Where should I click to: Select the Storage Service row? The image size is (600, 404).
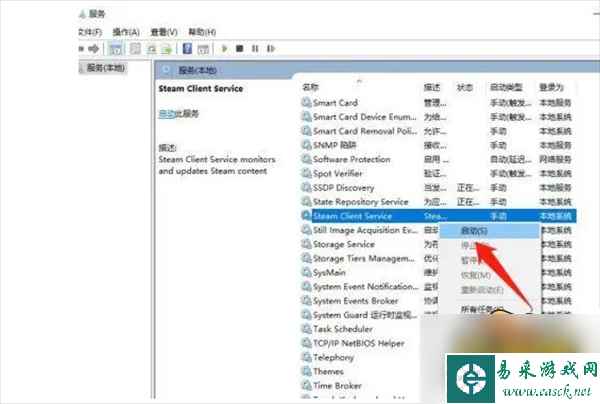tap(344, 244)
